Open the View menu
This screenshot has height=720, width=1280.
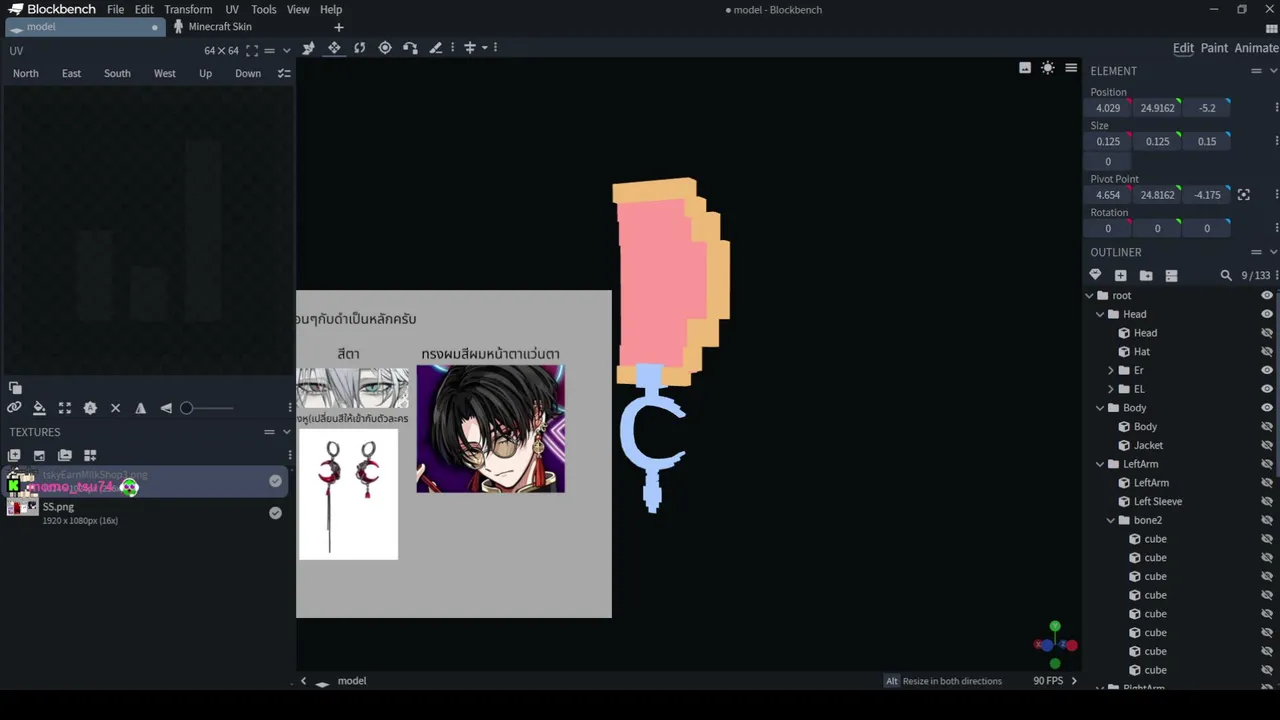pyautogui.click(x=298, y=9)
